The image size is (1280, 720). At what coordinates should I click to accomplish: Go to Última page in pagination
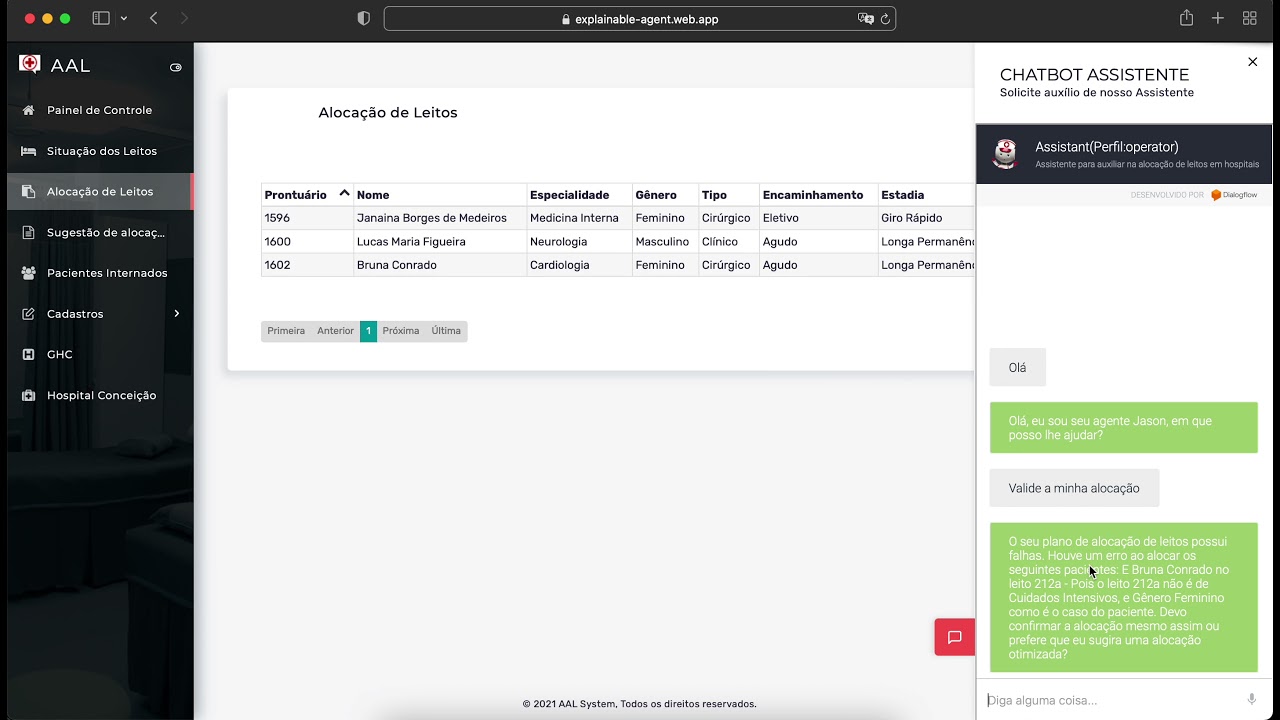point(446,331)
